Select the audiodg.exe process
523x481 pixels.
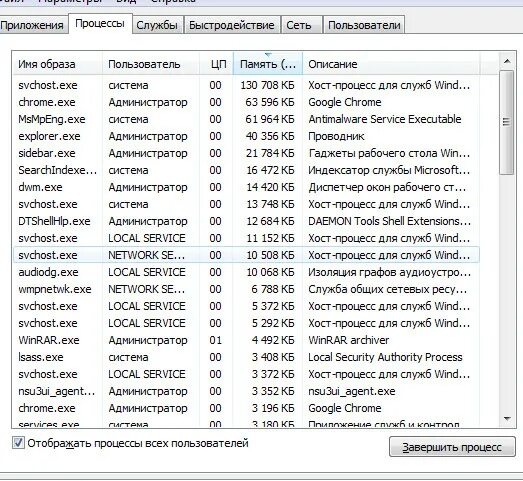point(246,273)
